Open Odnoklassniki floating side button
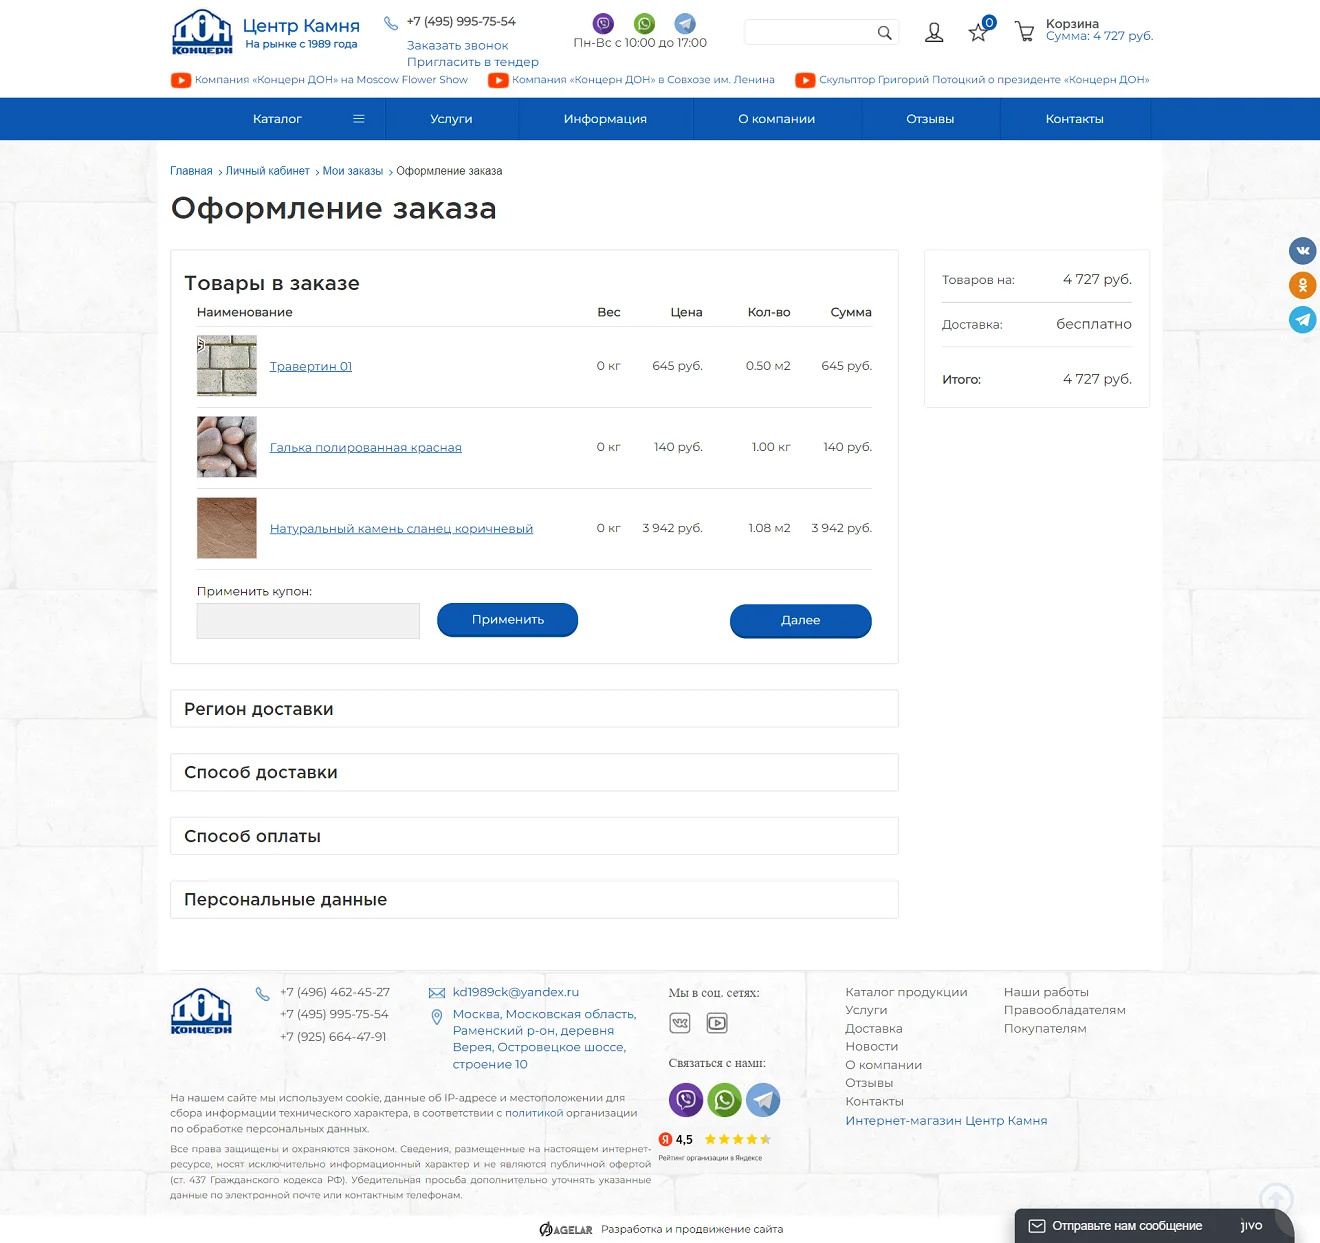 tap(1302, 285)
